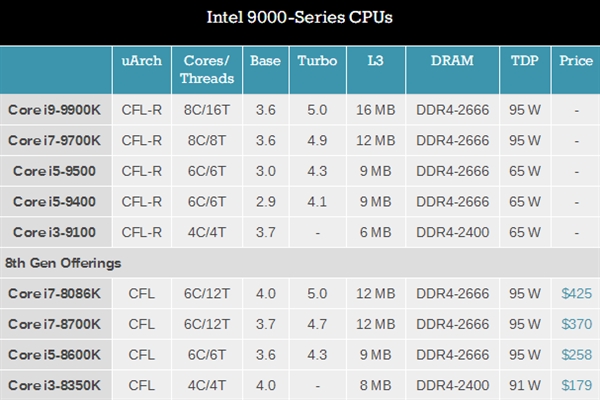Select the Base column header

[265, 61]
